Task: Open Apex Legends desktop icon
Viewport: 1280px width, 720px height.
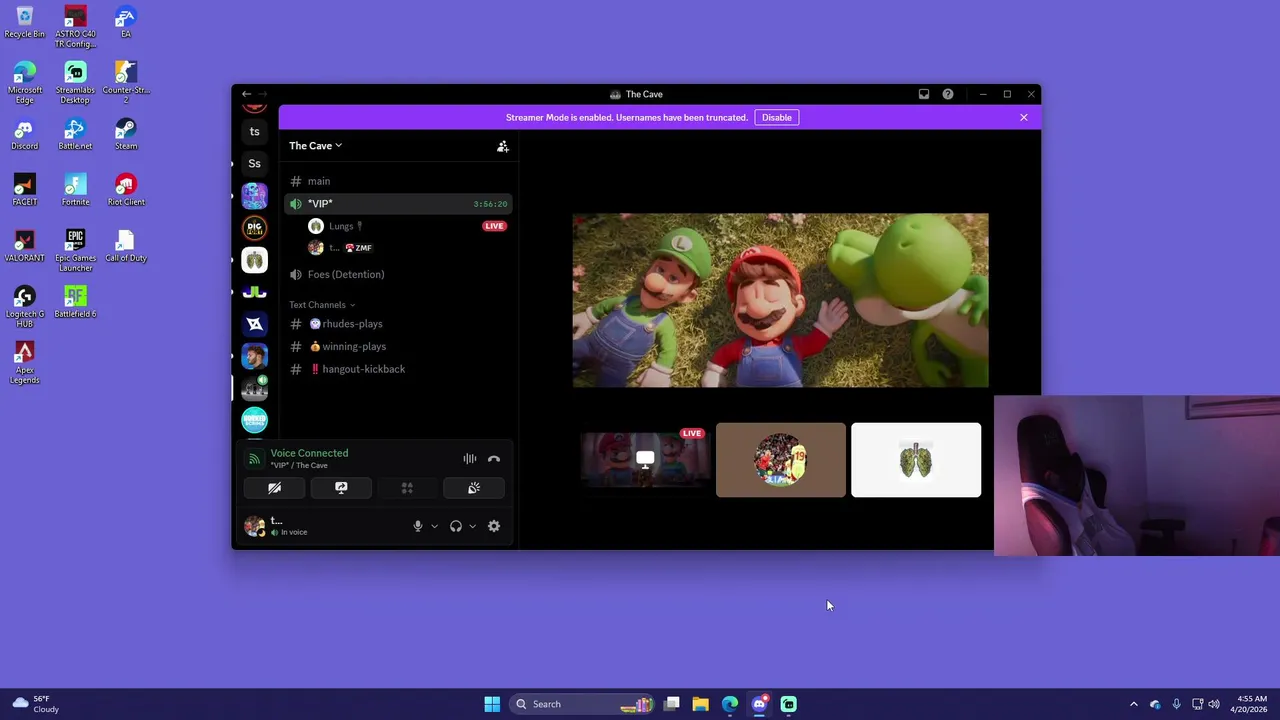Action: point(25,363)
